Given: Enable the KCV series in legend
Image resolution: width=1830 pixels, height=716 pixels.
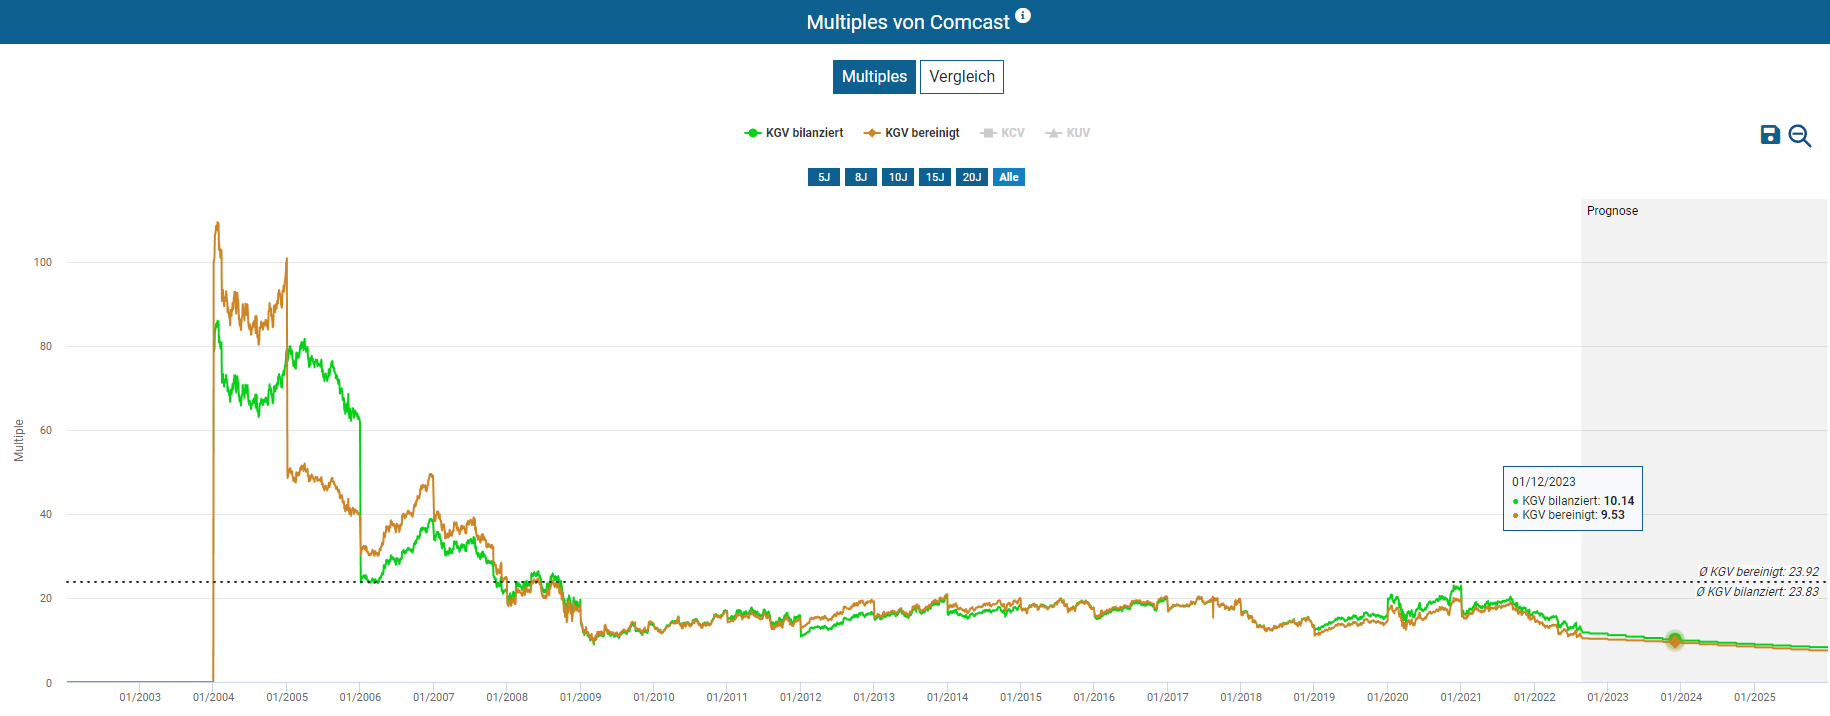Looking at the screenshot, I should point(1003,133).
